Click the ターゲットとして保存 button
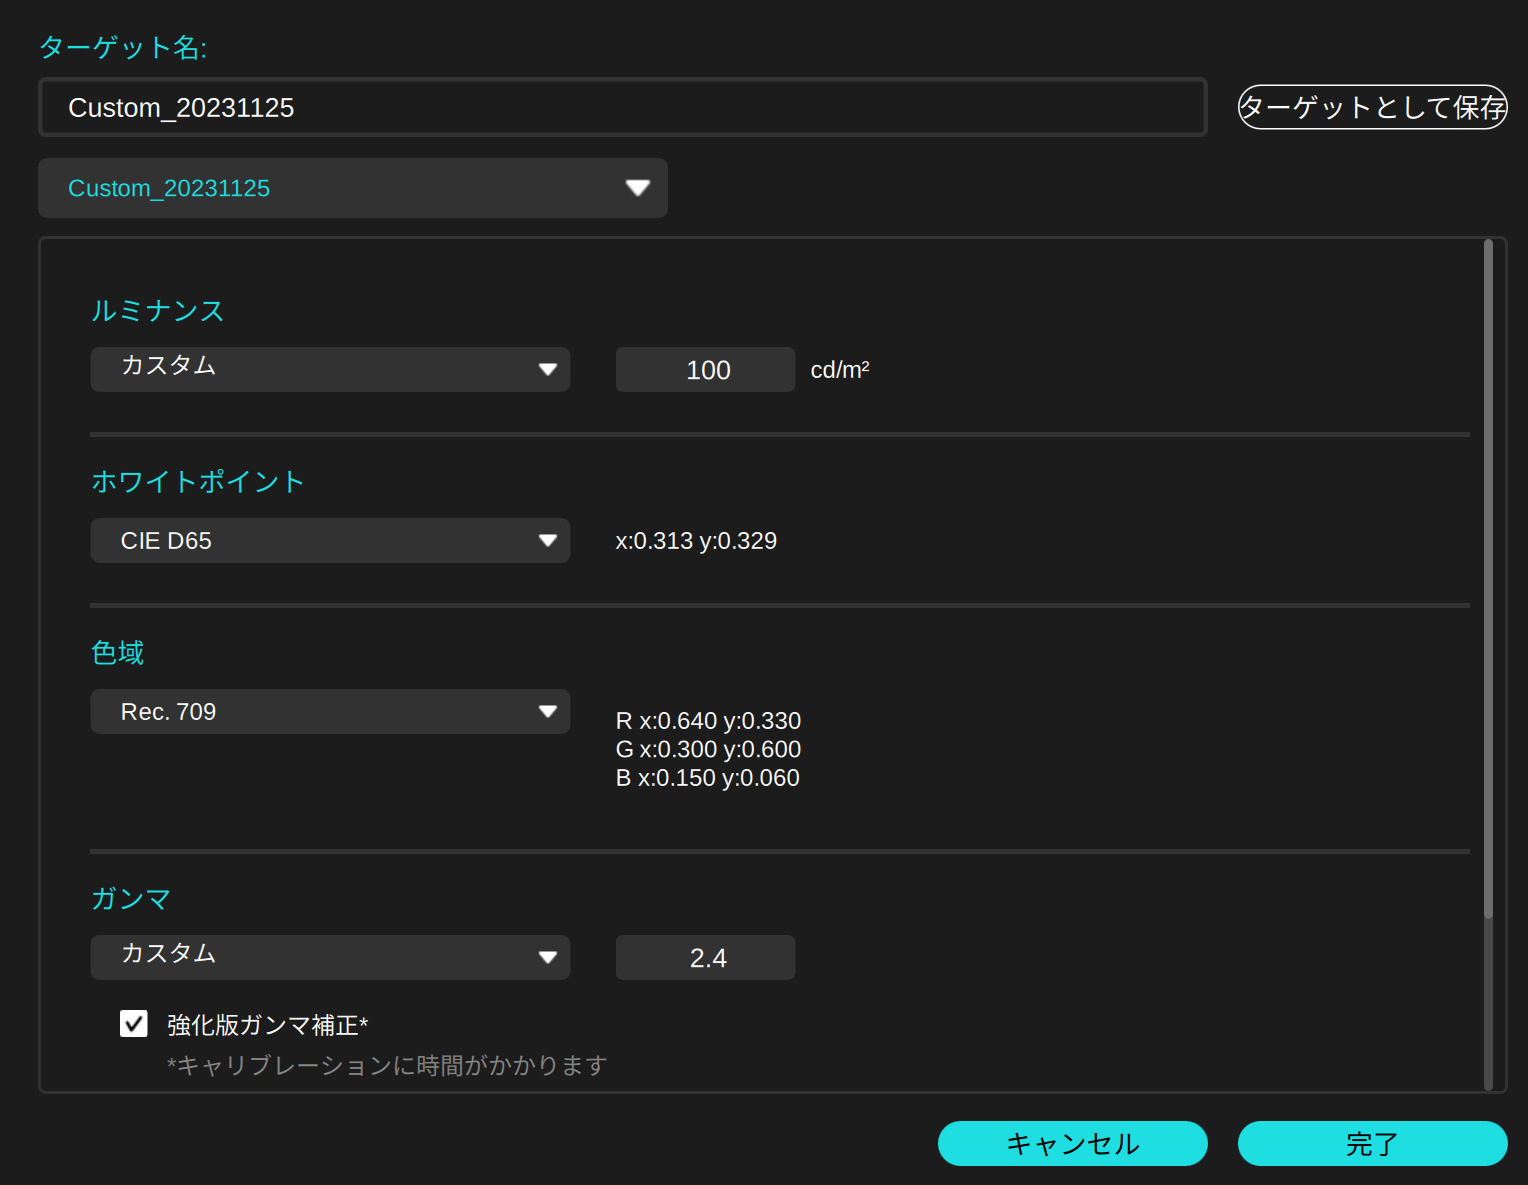This screenshot has width=1528, height=1185. pos(1372,107)
